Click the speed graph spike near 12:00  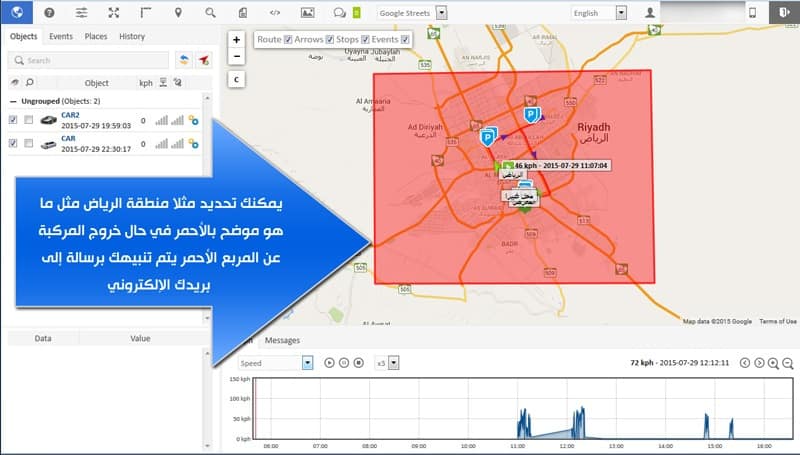point(580,423)
